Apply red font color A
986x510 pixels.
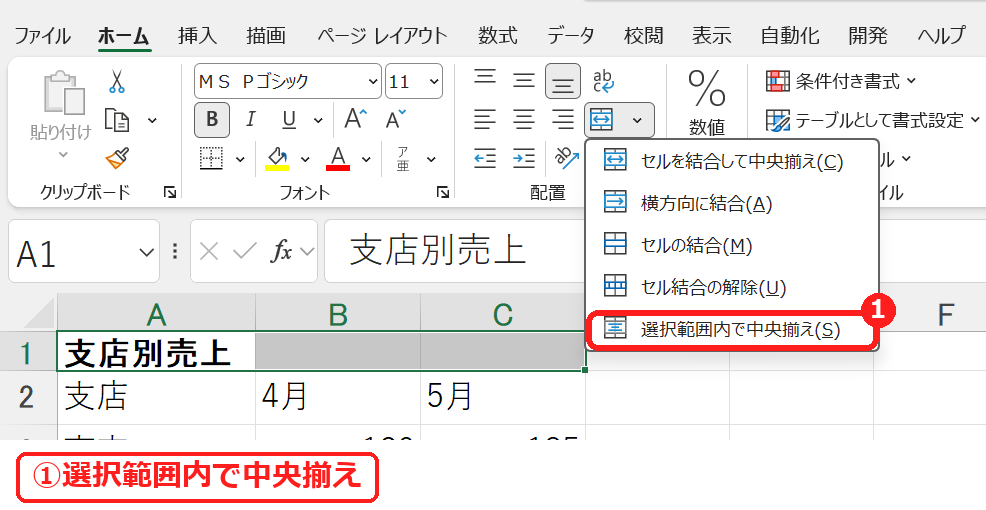point(338,158)
